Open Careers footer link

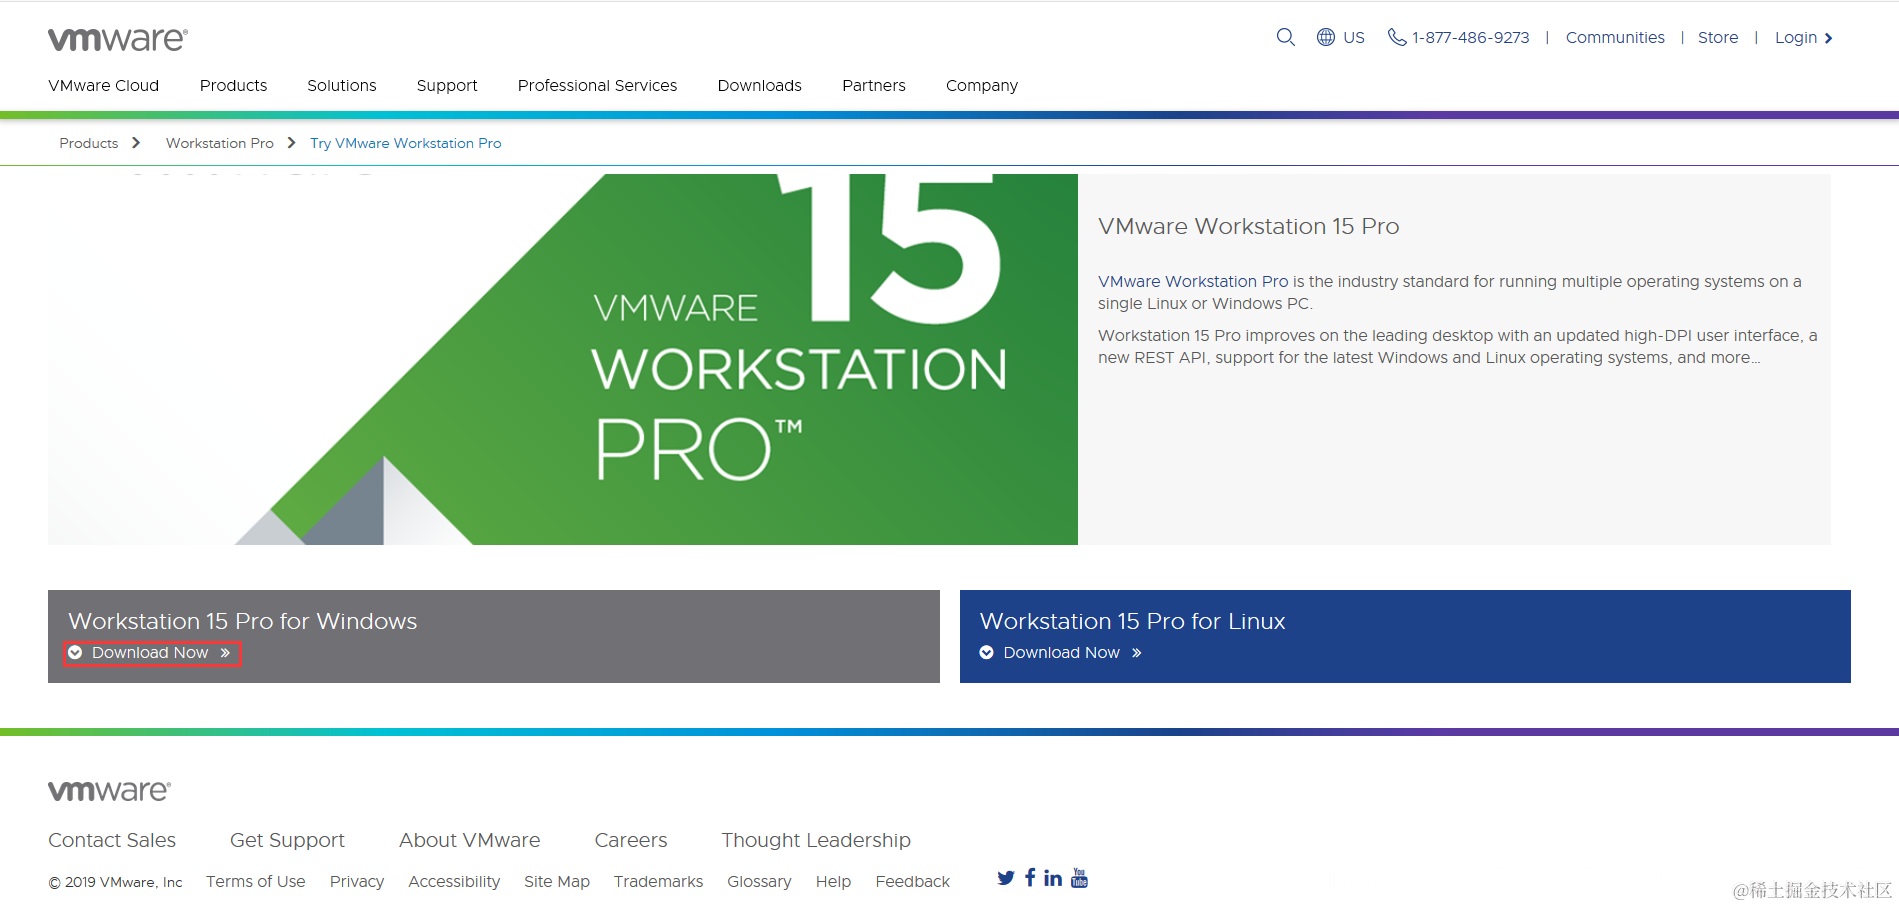630,840
